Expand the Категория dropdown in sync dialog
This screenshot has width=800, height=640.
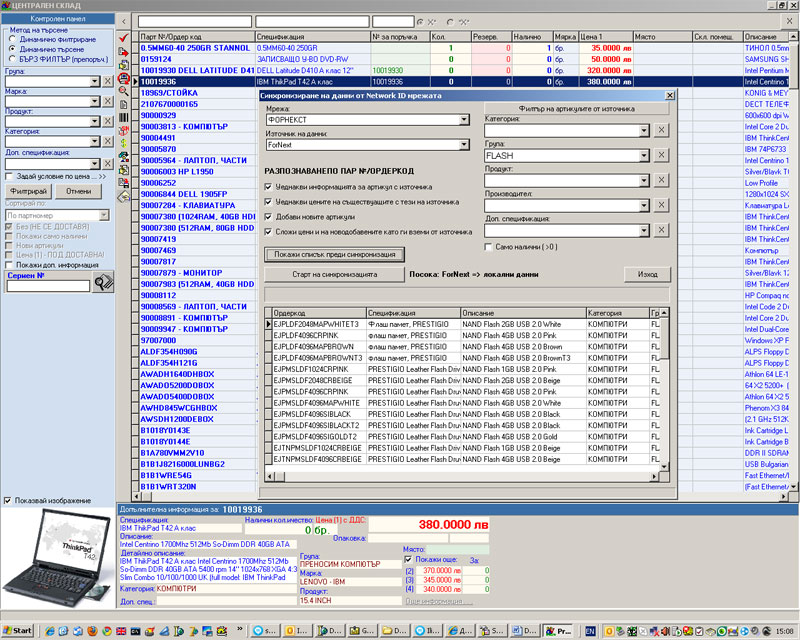point(644,131)
